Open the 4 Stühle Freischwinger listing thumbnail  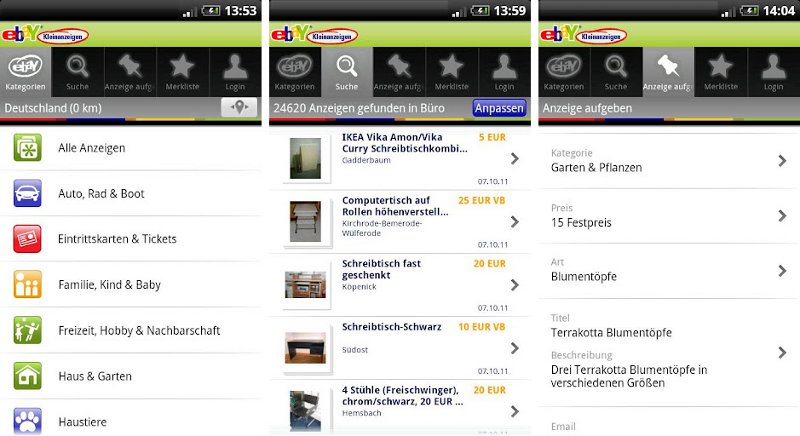coord(306,411)
